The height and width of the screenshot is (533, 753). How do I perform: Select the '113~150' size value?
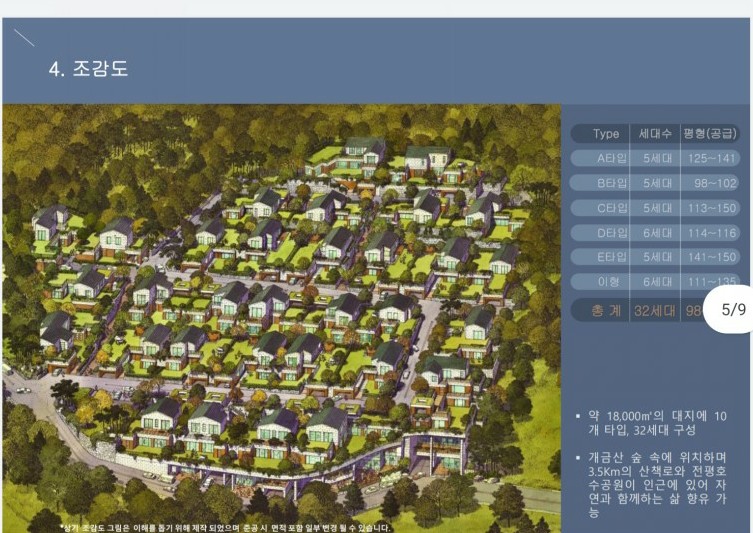pos(712,208)
